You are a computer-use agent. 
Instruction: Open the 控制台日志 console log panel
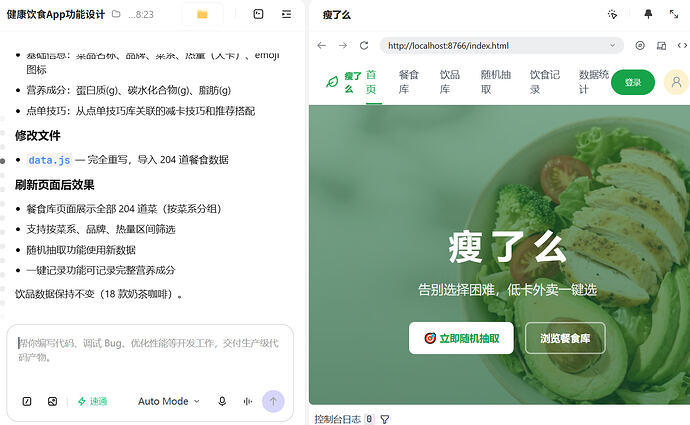338,419
